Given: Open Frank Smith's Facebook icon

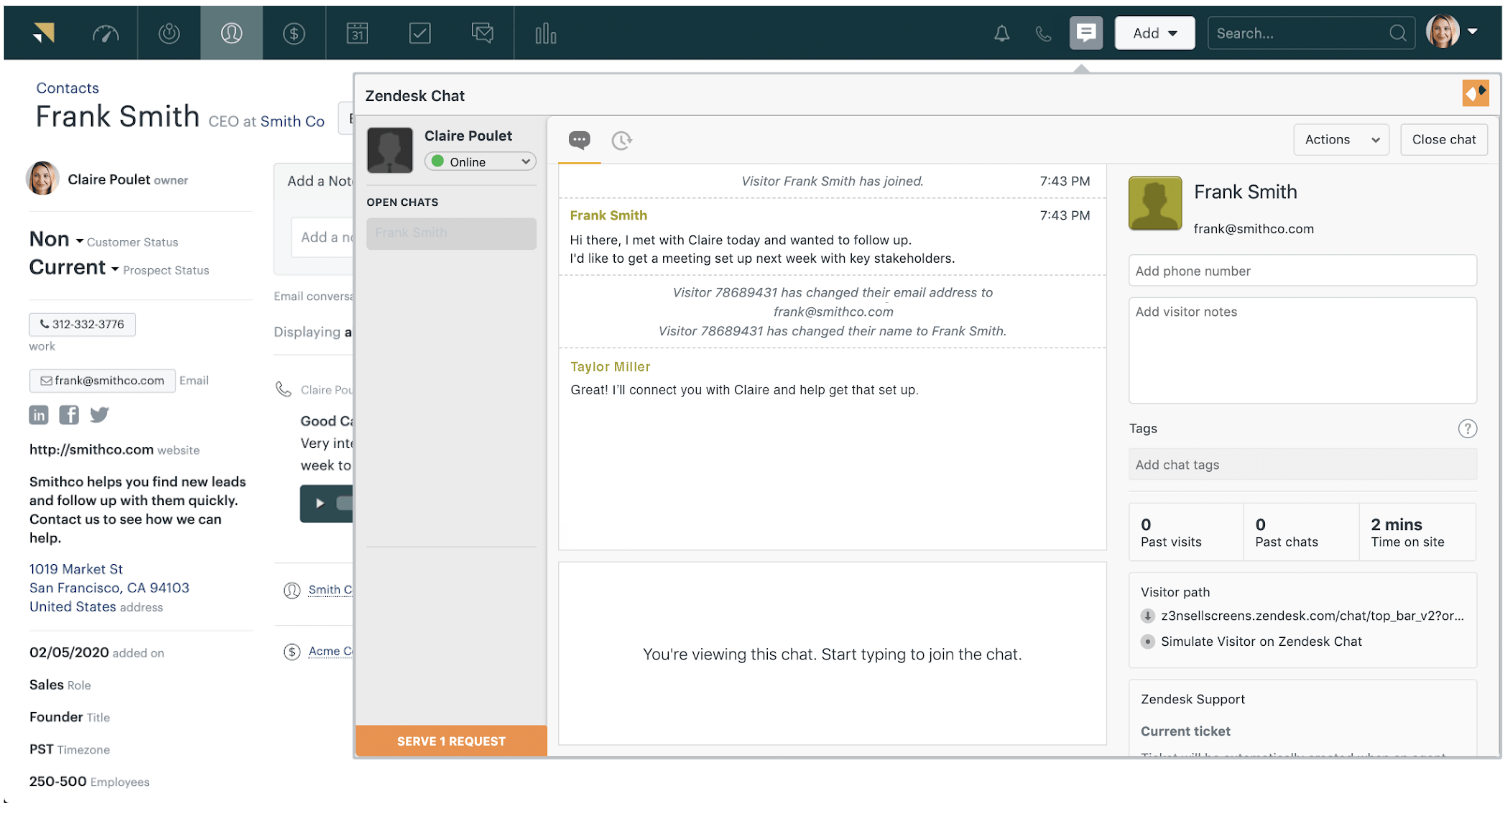Looking at the screenshot, I should coord(69,415).
